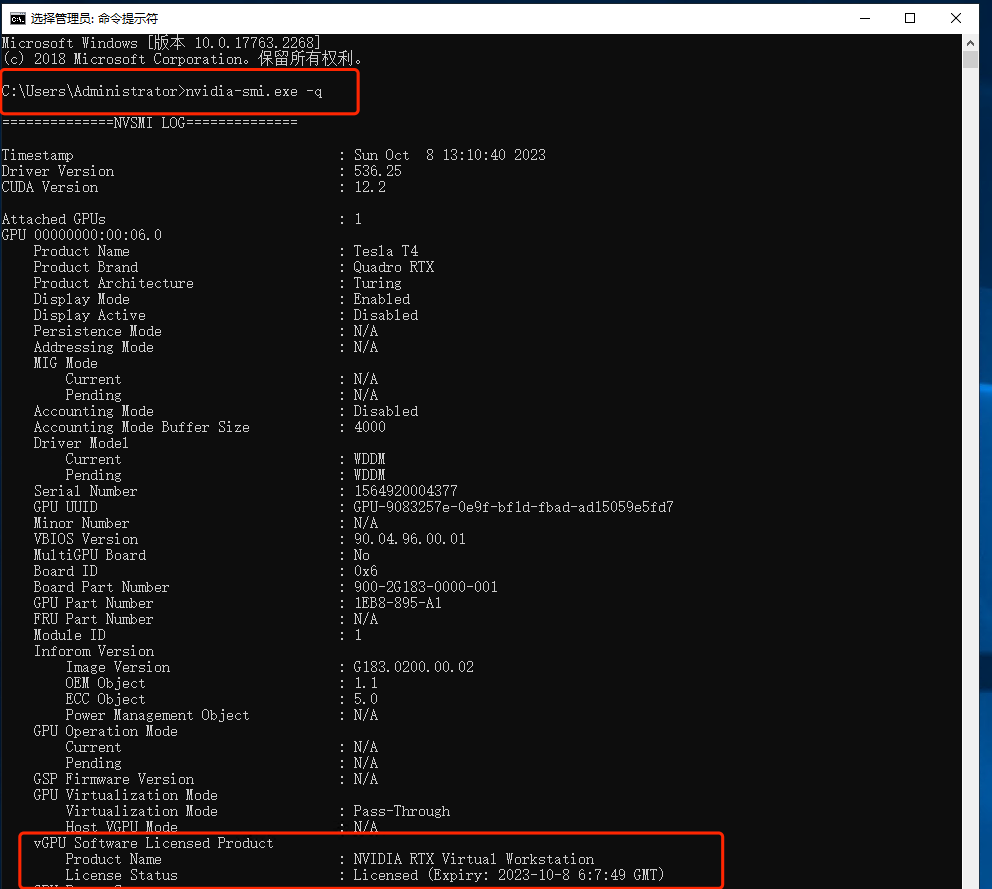Click the command text 'nvidia-smi.exe -q'

pyautogui.click(x=254, y=92)
